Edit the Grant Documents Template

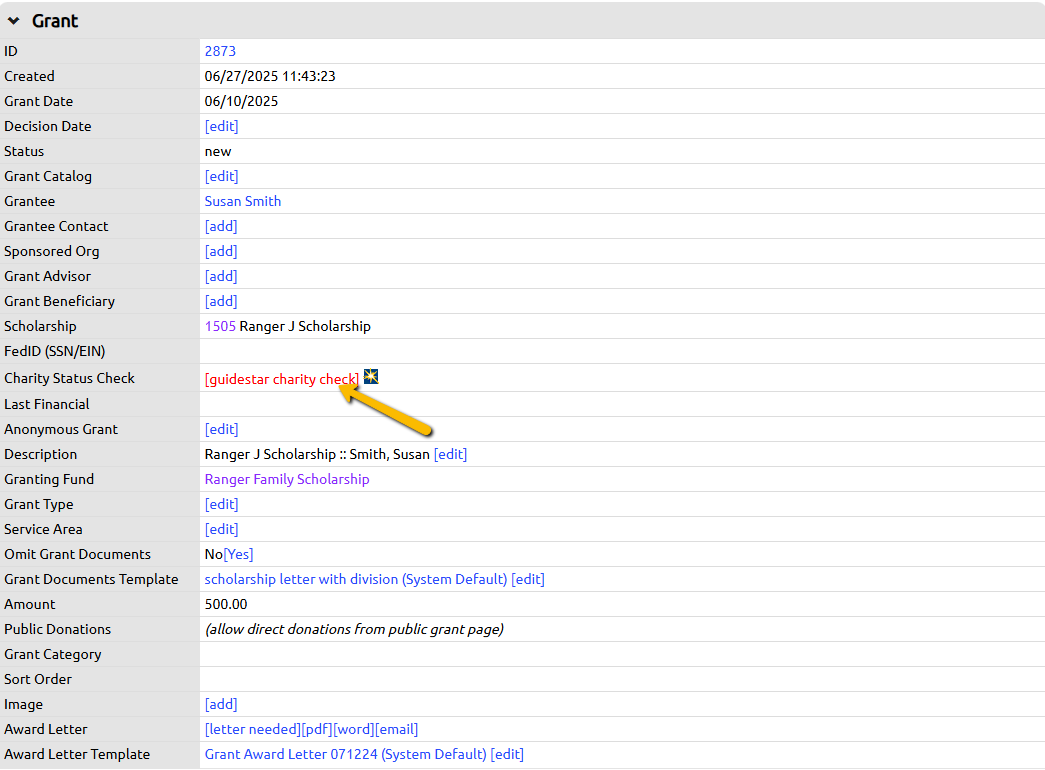528,579
